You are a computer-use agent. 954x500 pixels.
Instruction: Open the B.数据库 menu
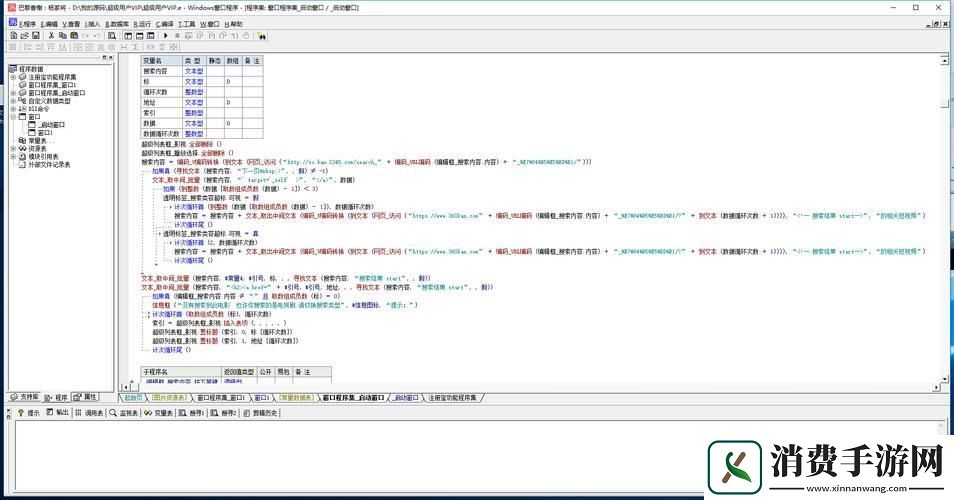(117, 24)
